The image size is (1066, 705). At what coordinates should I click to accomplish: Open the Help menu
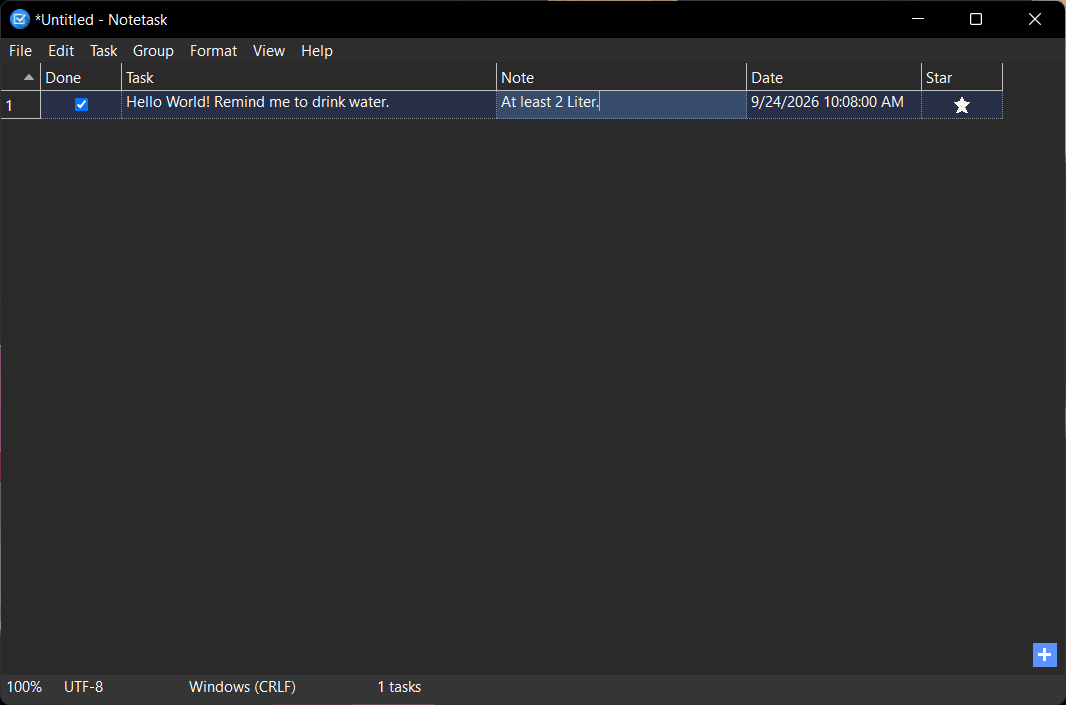(317, 51)
